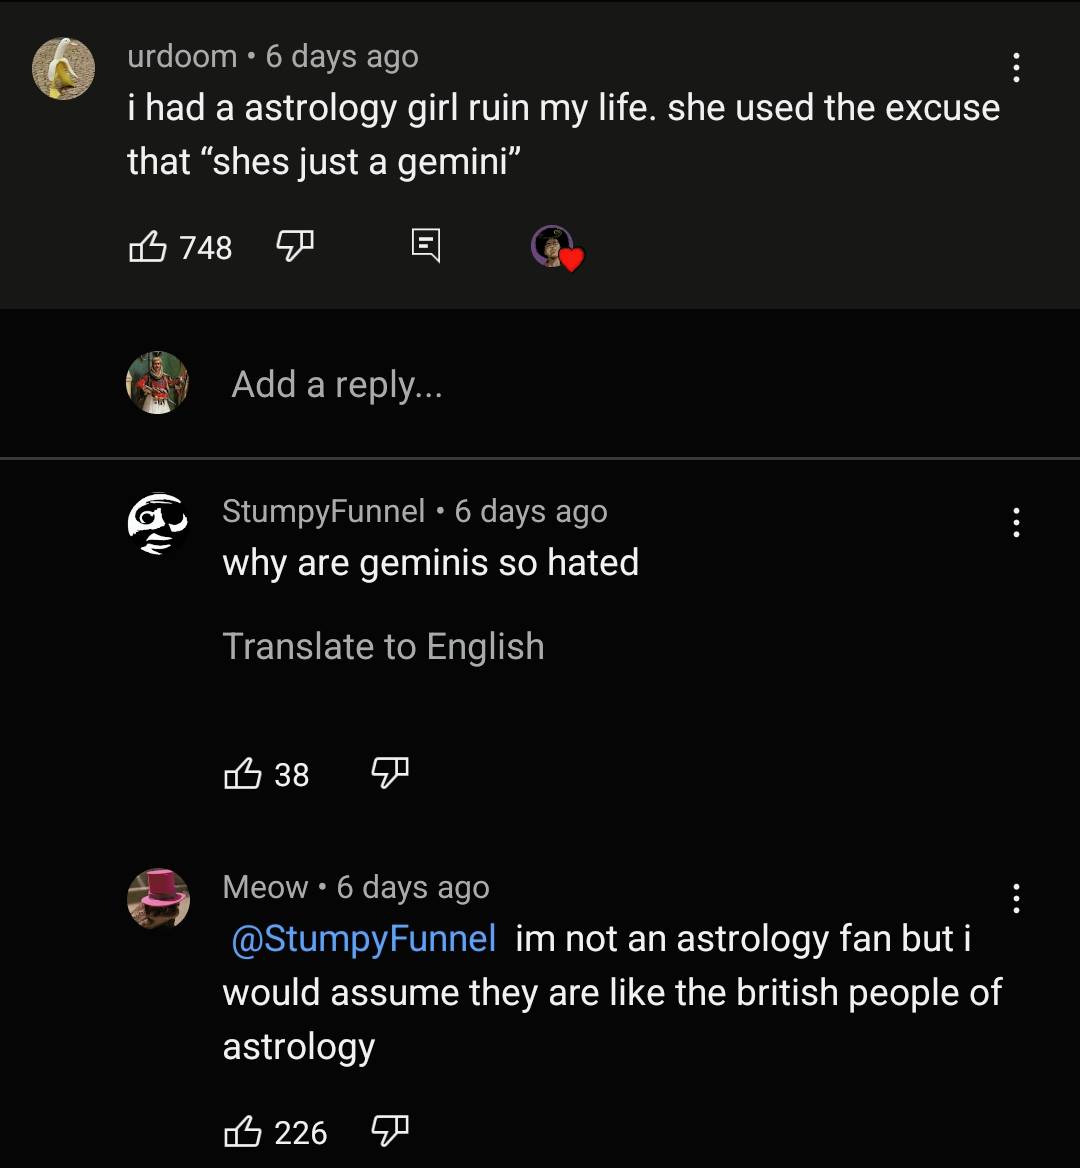
Task: Like Meow's comment about british people
Action: pos(243,1132)
